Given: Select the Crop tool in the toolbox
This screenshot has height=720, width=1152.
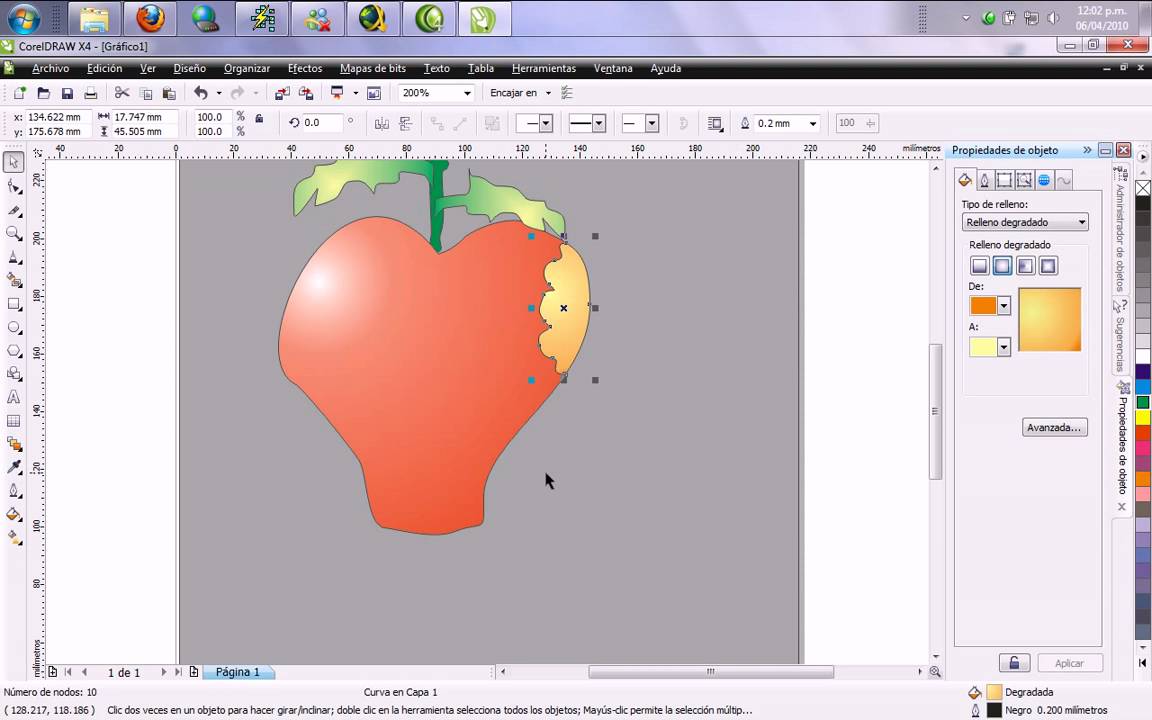Looking at the screenshot, I should (14, 210).
